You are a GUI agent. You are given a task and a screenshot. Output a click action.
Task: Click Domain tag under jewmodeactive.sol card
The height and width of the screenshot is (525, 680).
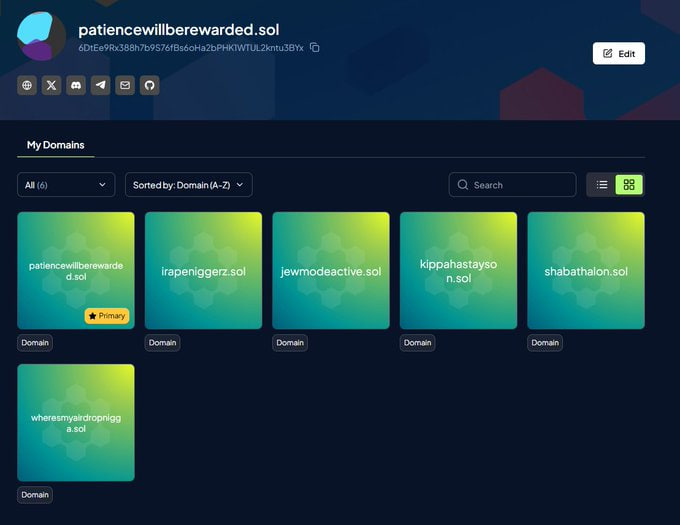(290, 343)
